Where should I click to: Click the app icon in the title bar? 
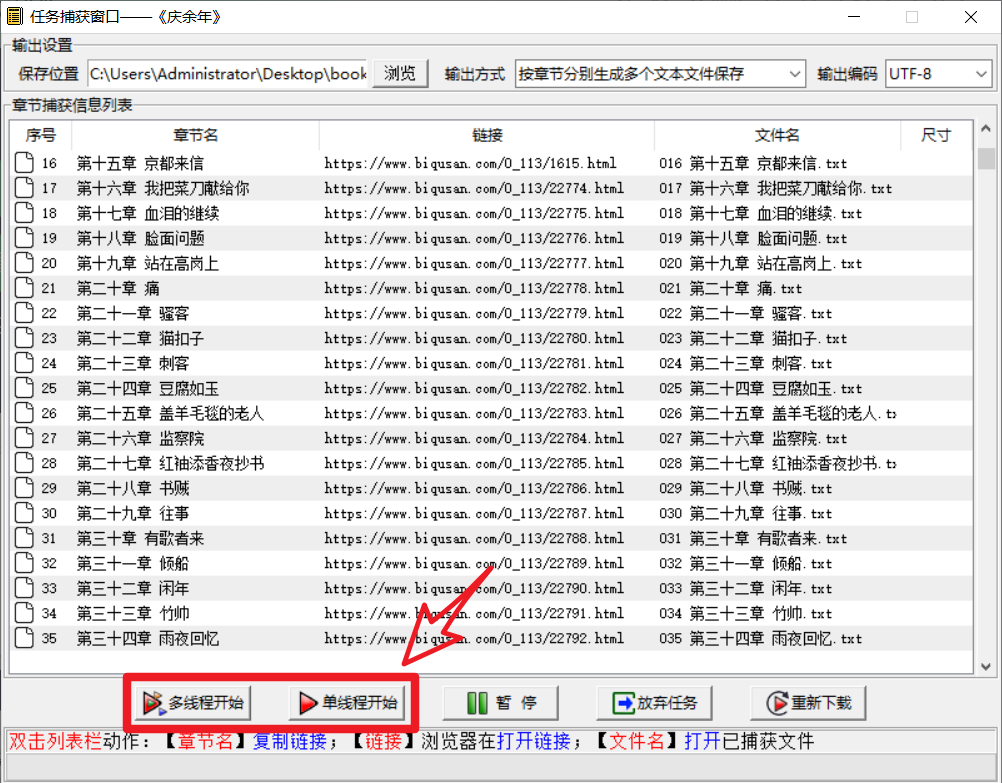click(x=14, y=17)
